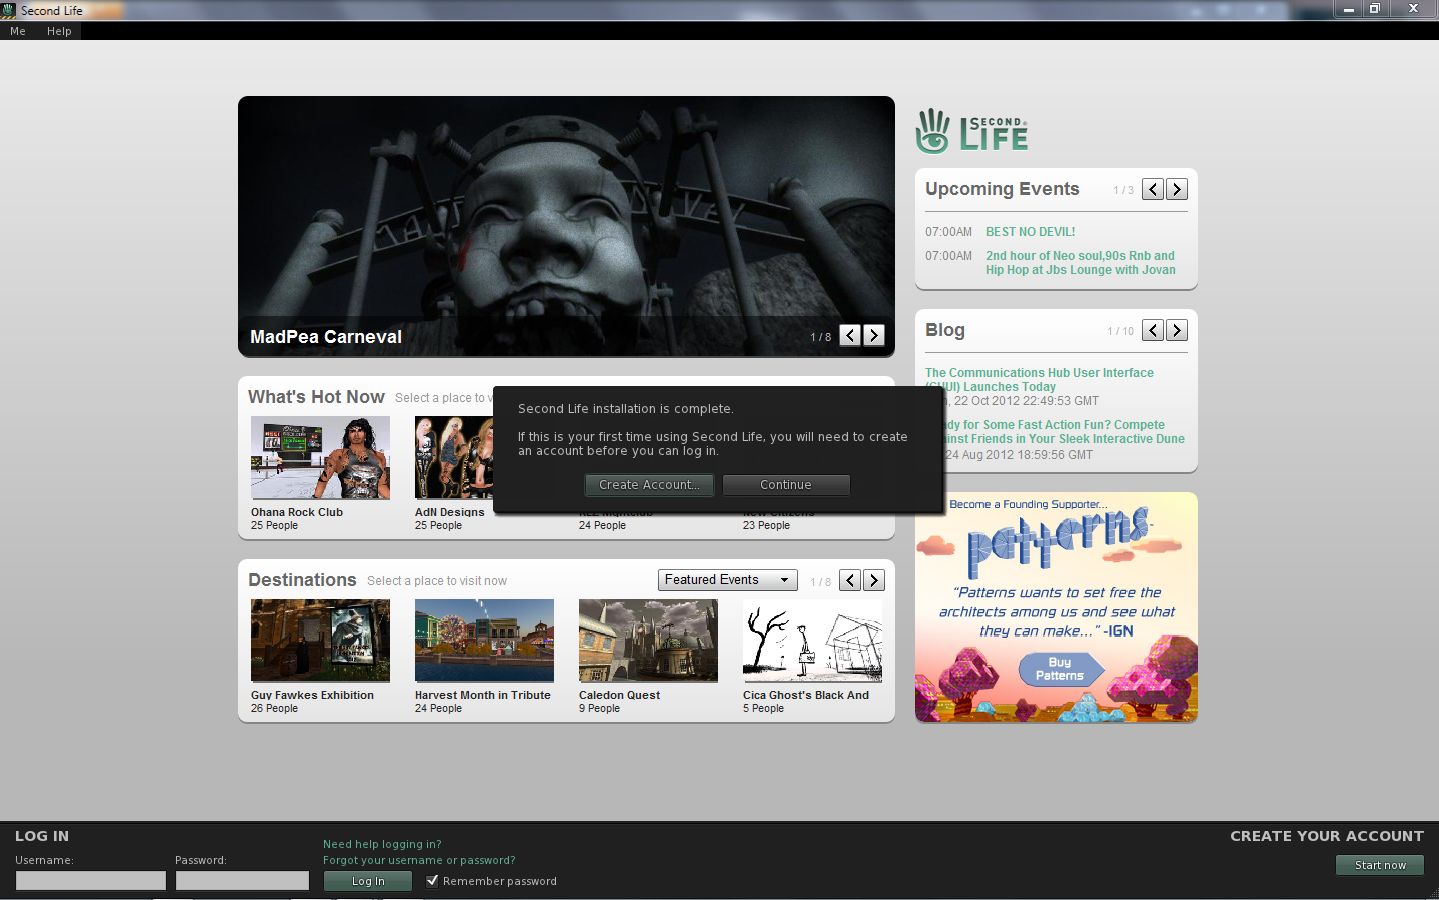This screenshot has width=1439, height=900.
Task: Open the Me menu
Action: click(18, 31)
